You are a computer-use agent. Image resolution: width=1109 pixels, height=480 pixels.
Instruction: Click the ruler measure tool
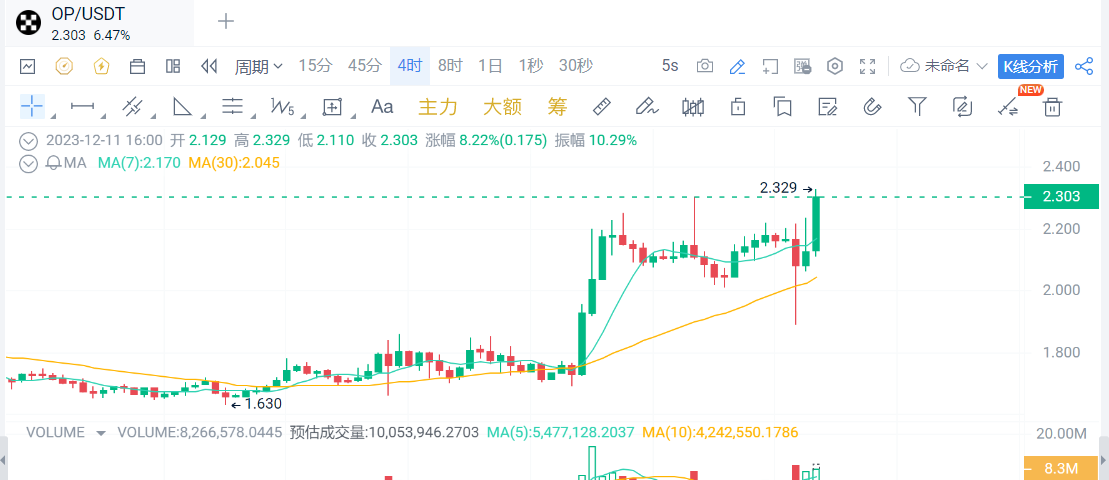pos(601,106)
